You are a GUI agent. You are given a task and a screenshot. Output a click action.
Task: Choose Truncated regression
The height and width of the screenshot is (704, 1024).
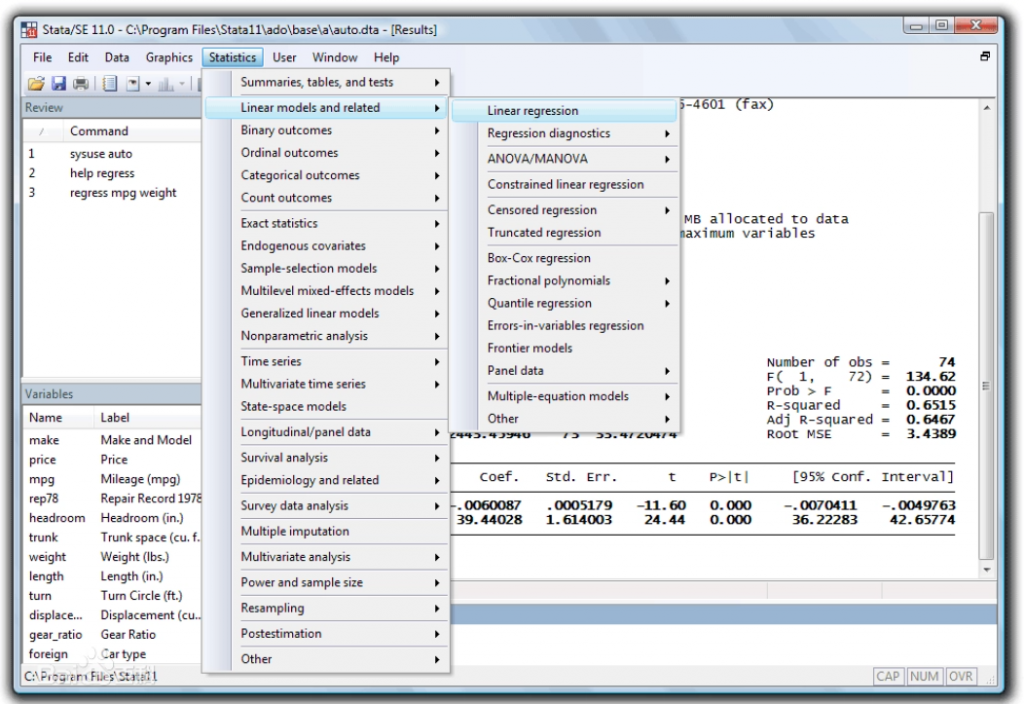point(564,233)
